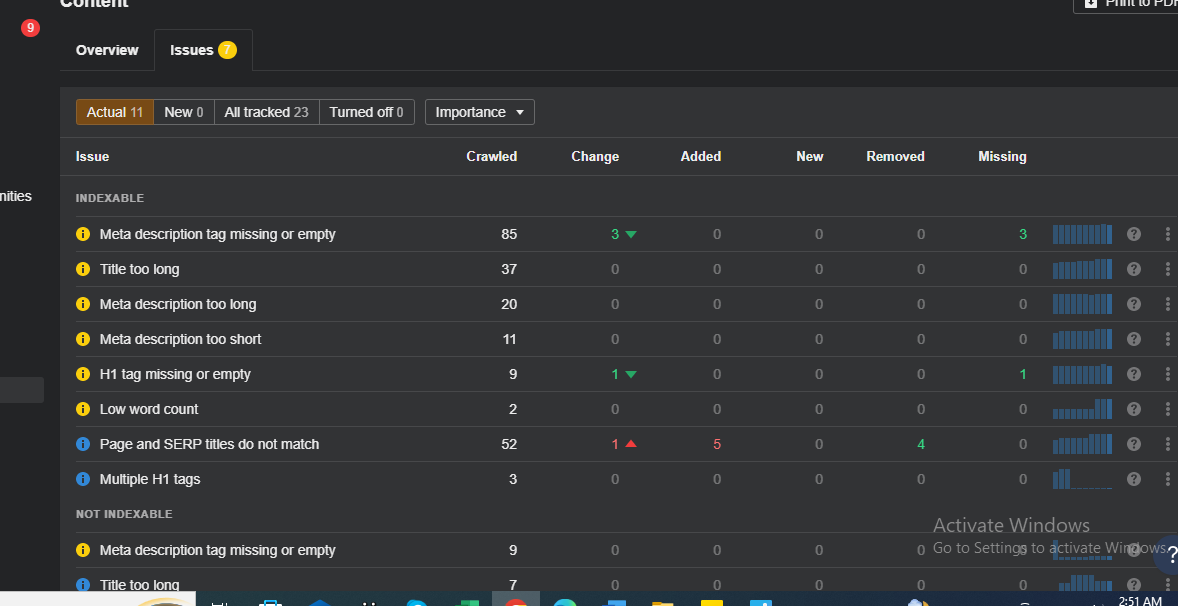The height and width of the screenshot is (606, 1178).
Task: Select the 'Actual 11' filter
Action: pos(114,112)
